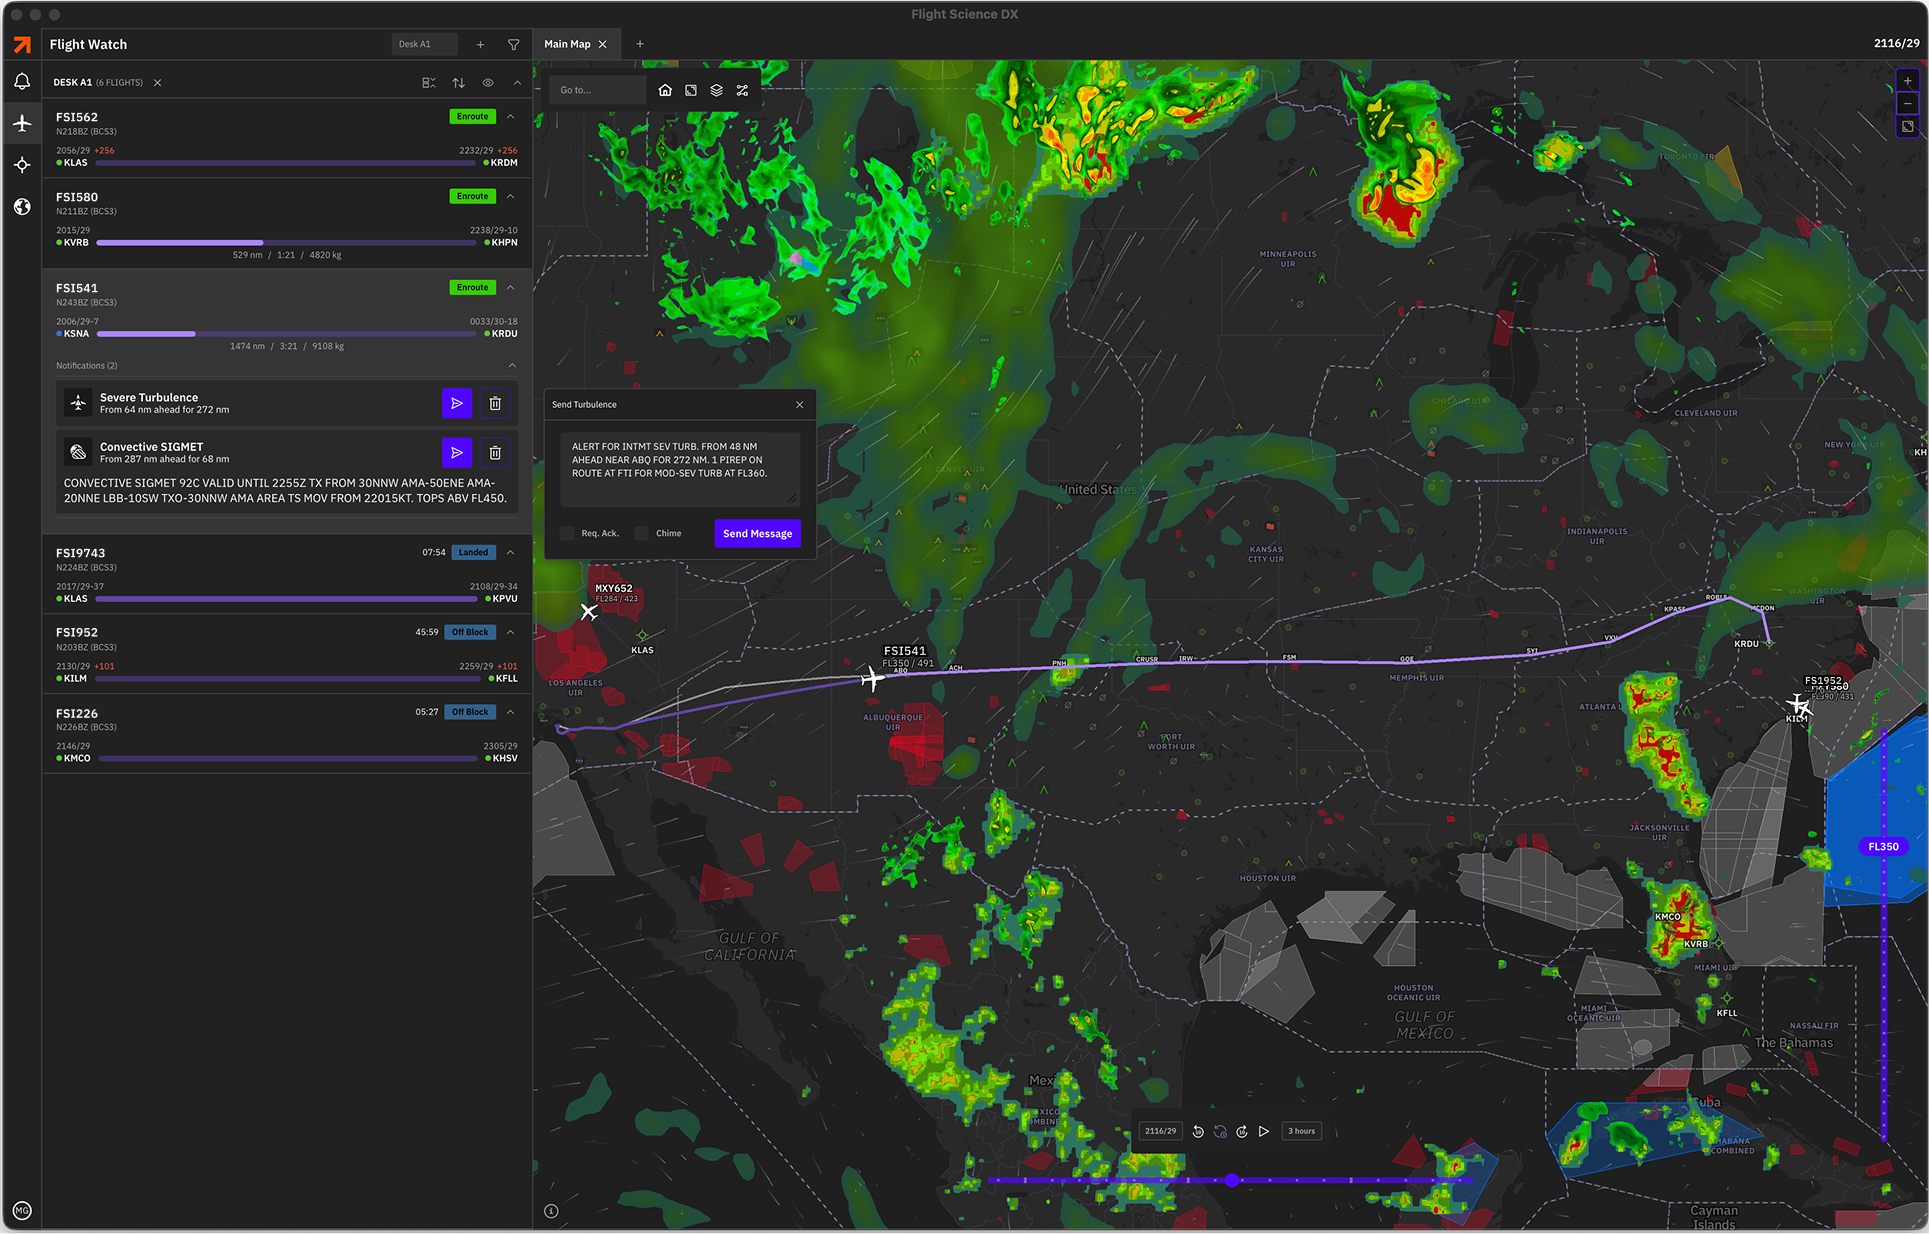Open the MG user avatar
1929x1234 pixels.
[x=22, y=1210]
